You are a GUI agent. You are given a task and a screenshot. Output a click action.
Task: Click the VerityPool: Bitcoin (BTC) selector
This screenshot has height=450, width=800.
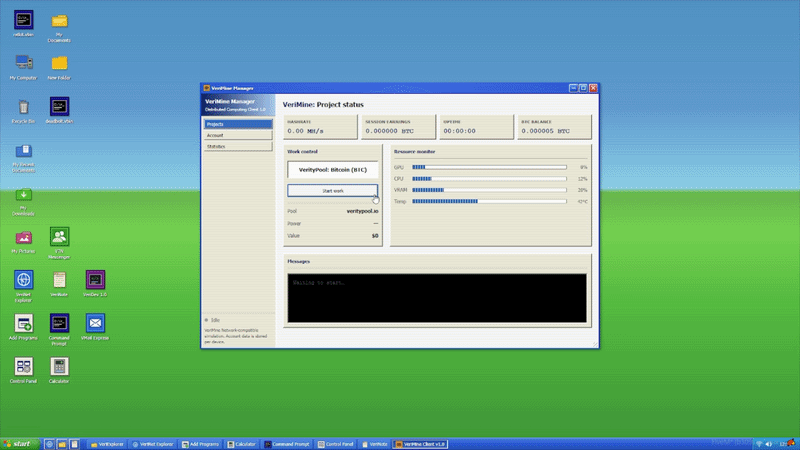[x=333, y=170]
